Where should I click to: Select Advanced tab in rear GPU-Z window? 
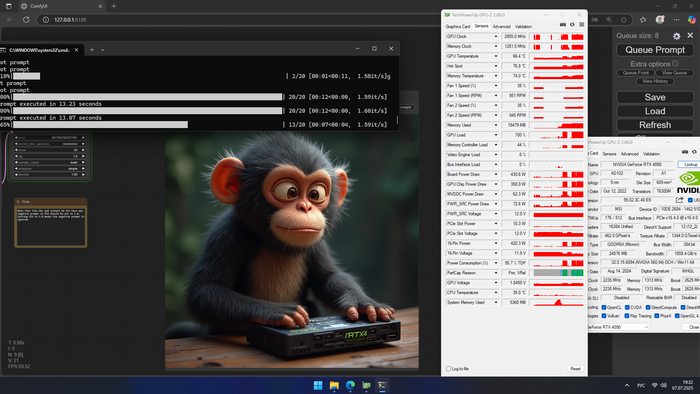pos(629,154)
